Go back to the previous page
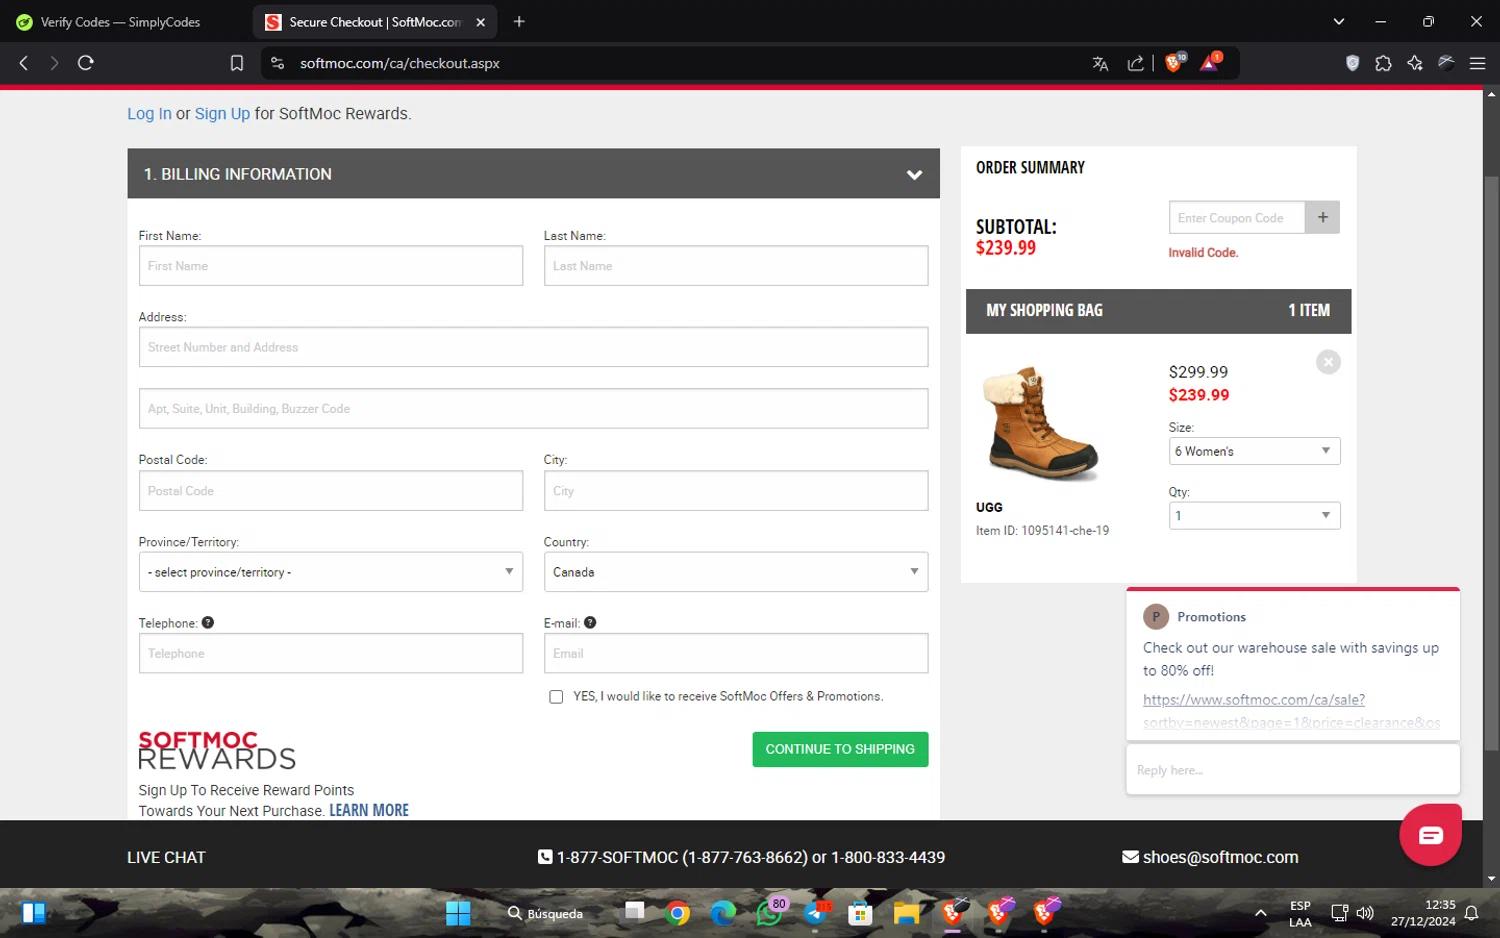The image size is (1500, 938). click(x=24, y=63)
